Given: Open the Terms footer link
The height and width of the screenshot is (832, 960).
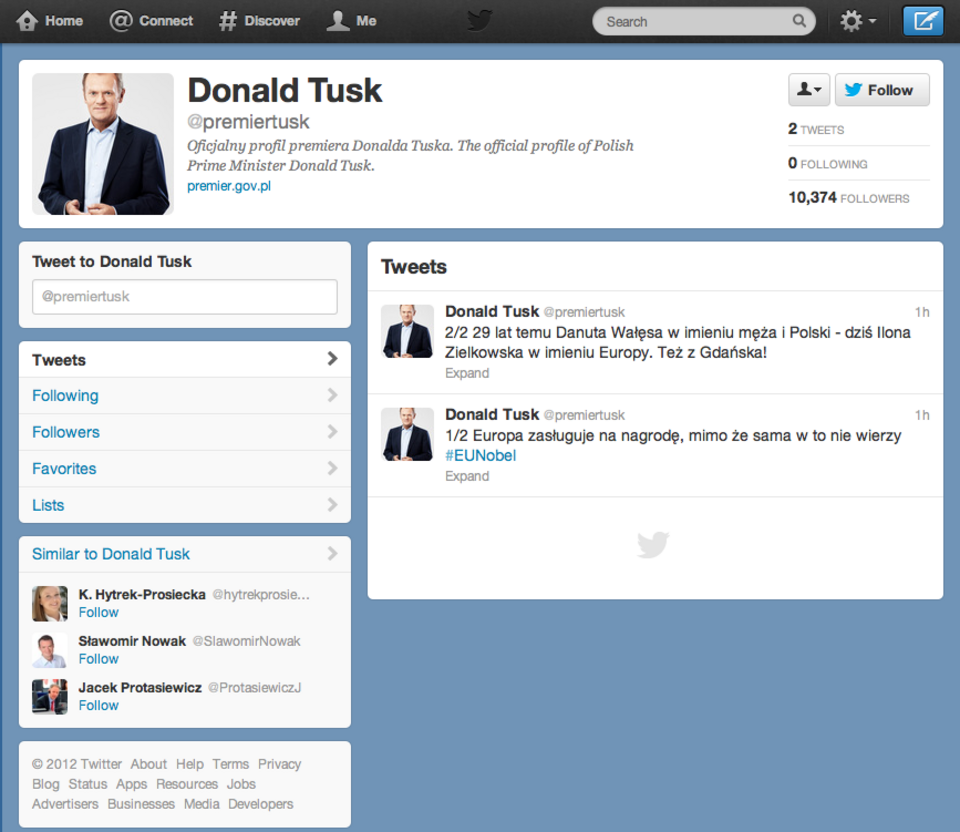Looking at the screenshot, I should [x=231, y=764].
